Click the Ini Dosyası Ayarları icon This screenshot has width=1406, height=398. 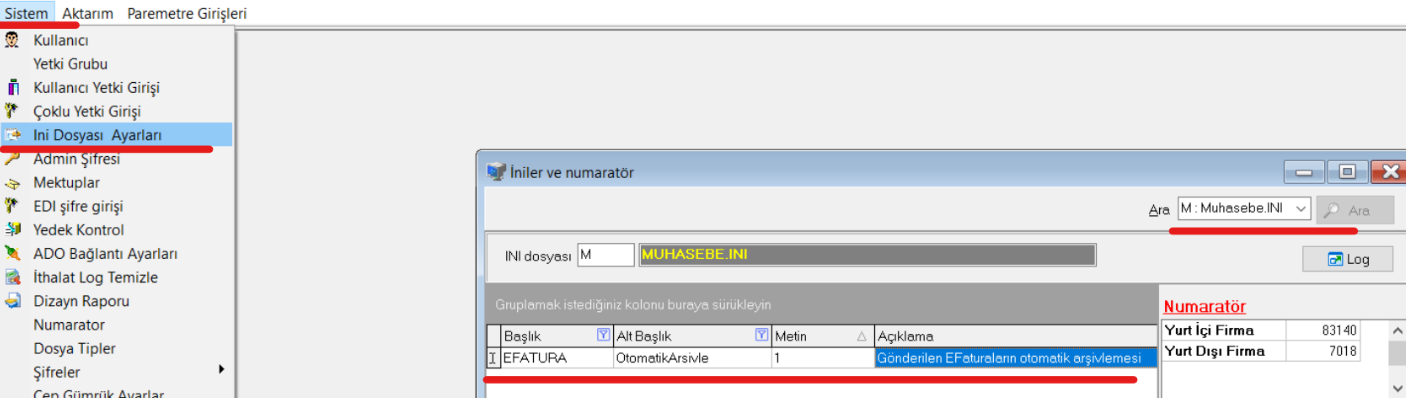pyautogui.click(x=13, y=135)
